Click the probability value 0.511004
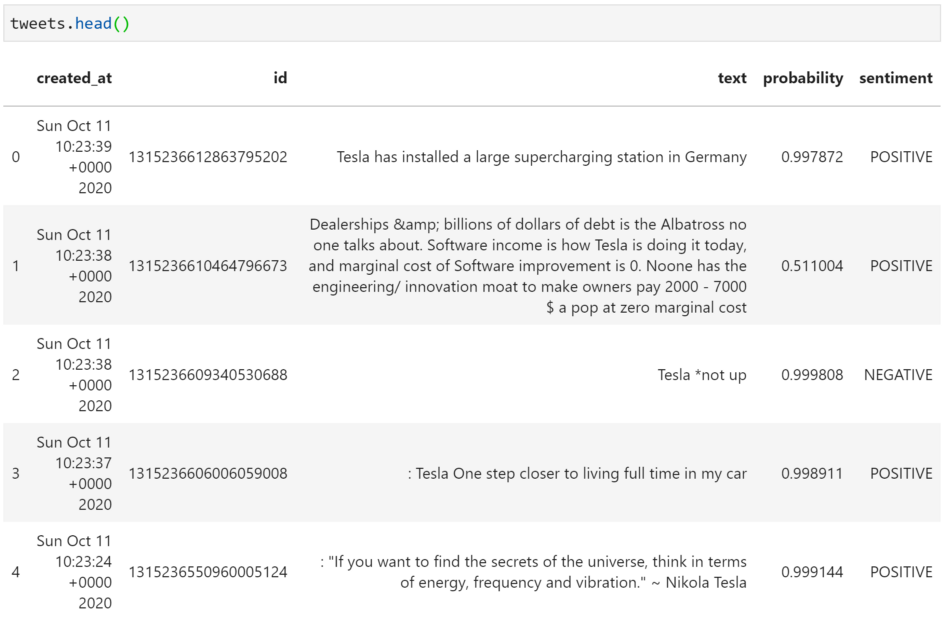 812,266
